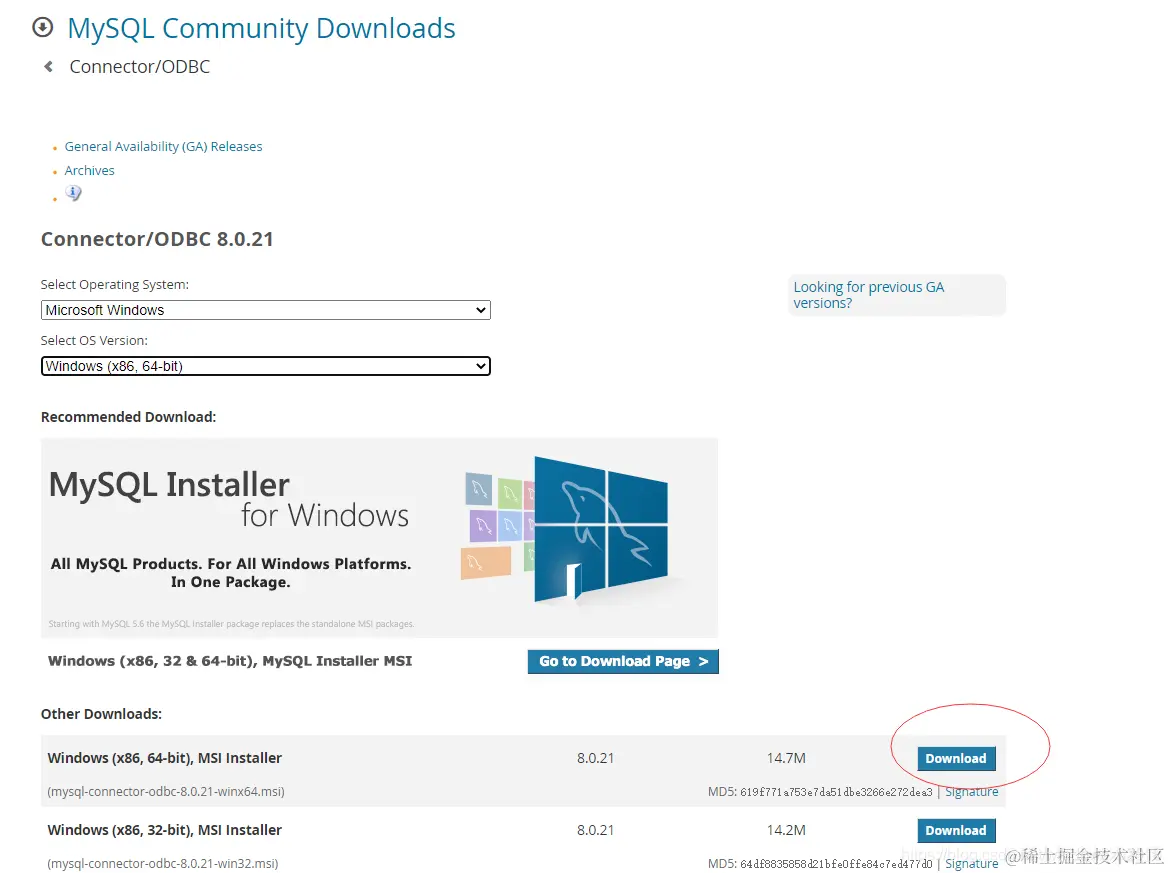The width and height of the screenshot is (1171, 873).
Task: Open Signature link for the win32 msi
Action: pos(972,863)
